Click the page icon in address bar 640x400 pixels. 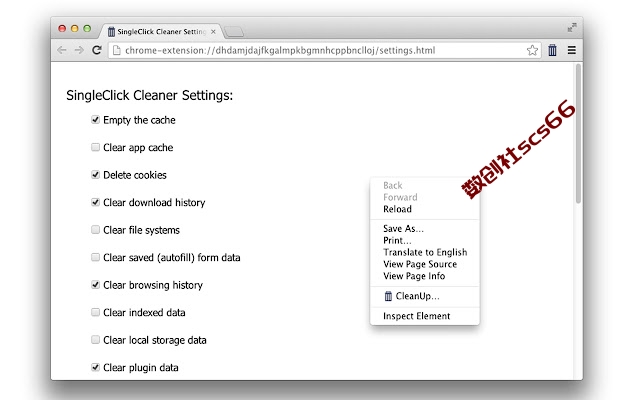pos(117,50)
